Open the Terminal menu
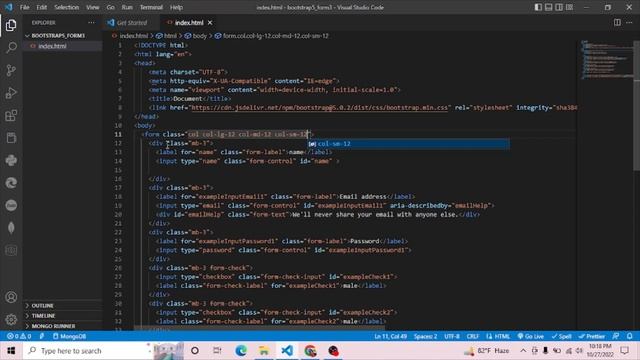This screenshot has width=640, height=360. tap(151, 7)
